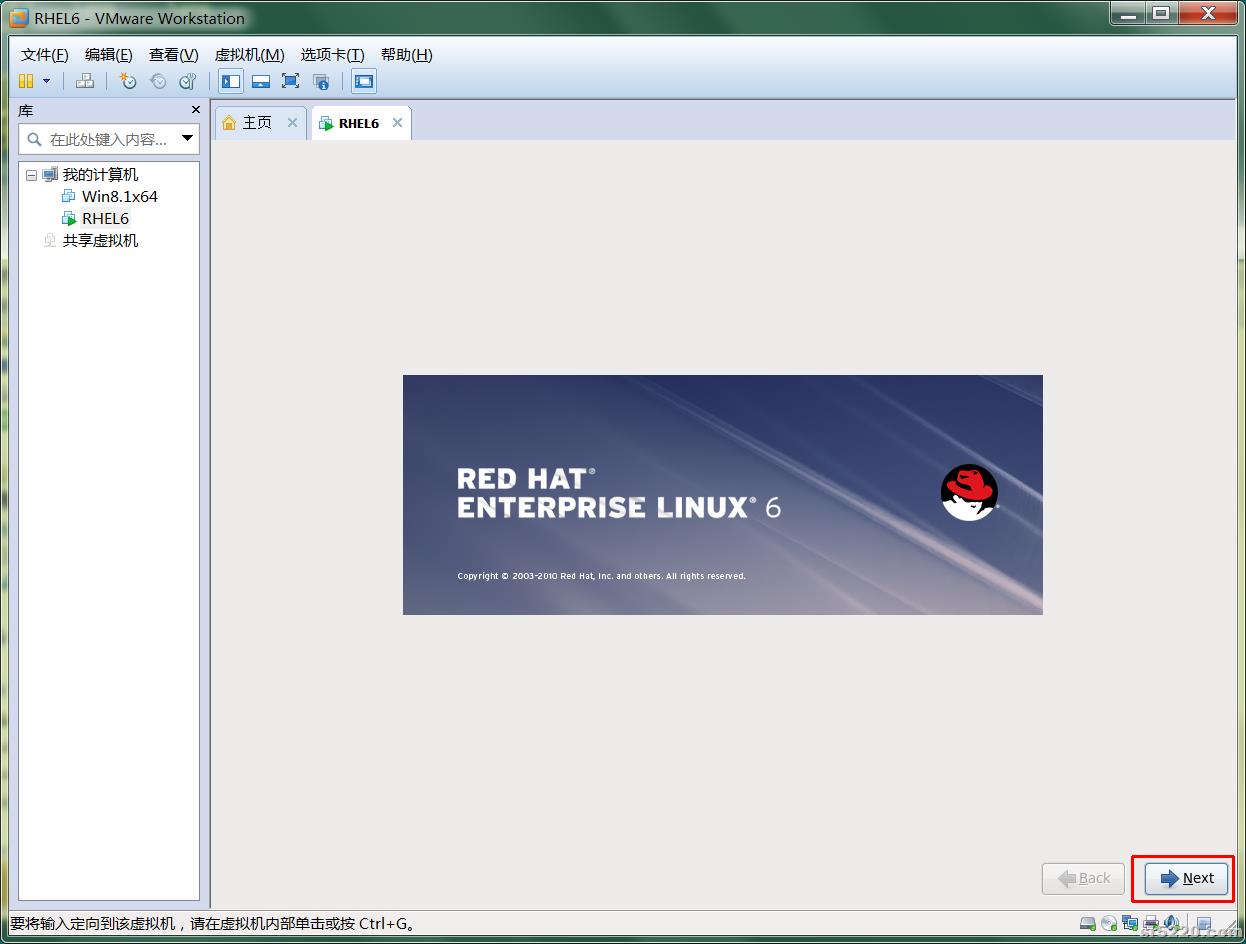Open the 编辑(E) menu
1246x944 pixels.
(109, 54)
